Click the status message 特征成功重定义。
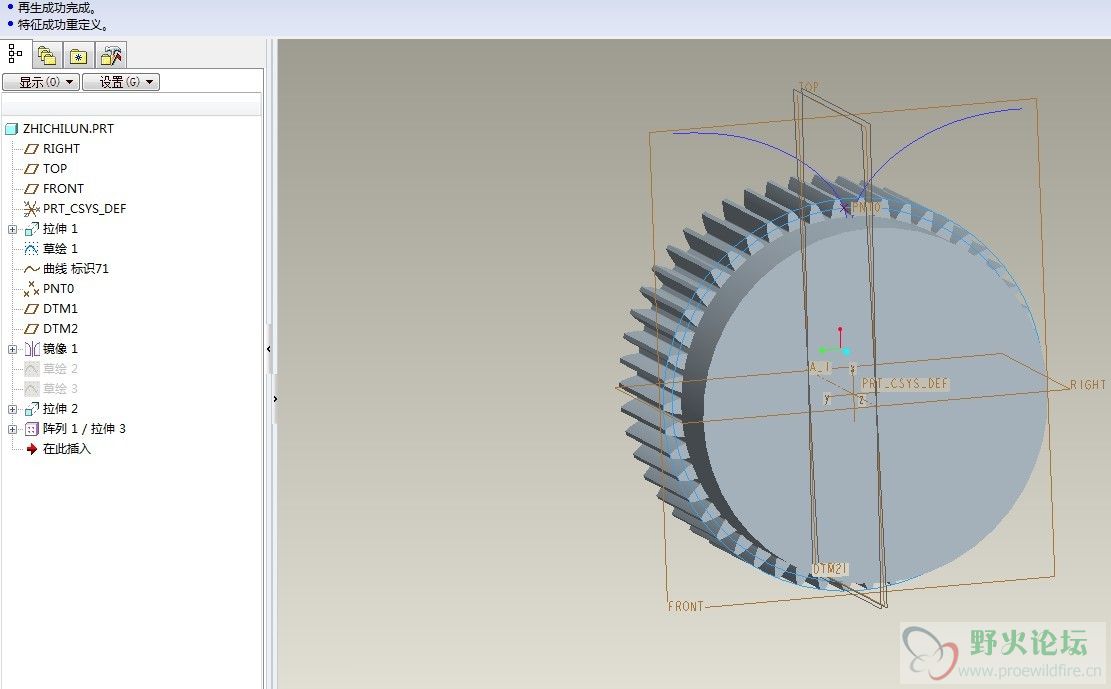The image size is (1111, 689). (x=64, y=25)
